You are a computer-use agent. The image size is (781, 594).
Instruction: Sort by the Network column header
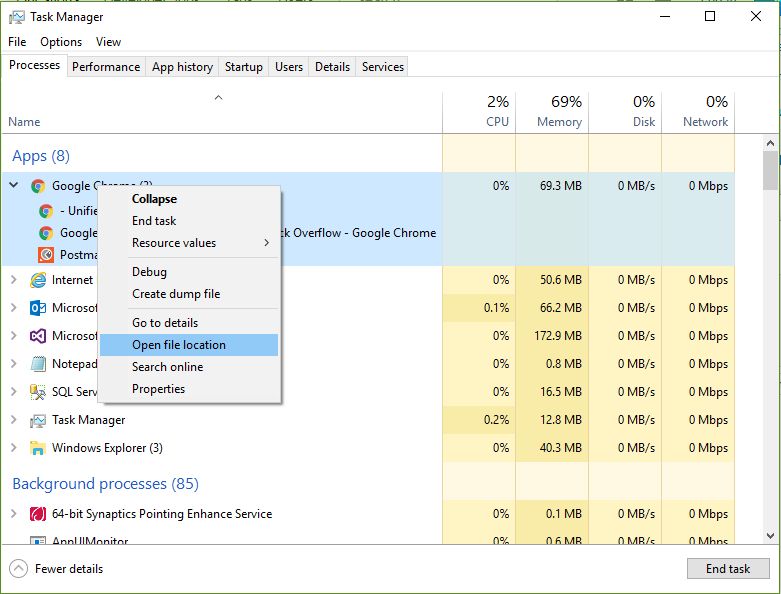[x=698, y=113]
